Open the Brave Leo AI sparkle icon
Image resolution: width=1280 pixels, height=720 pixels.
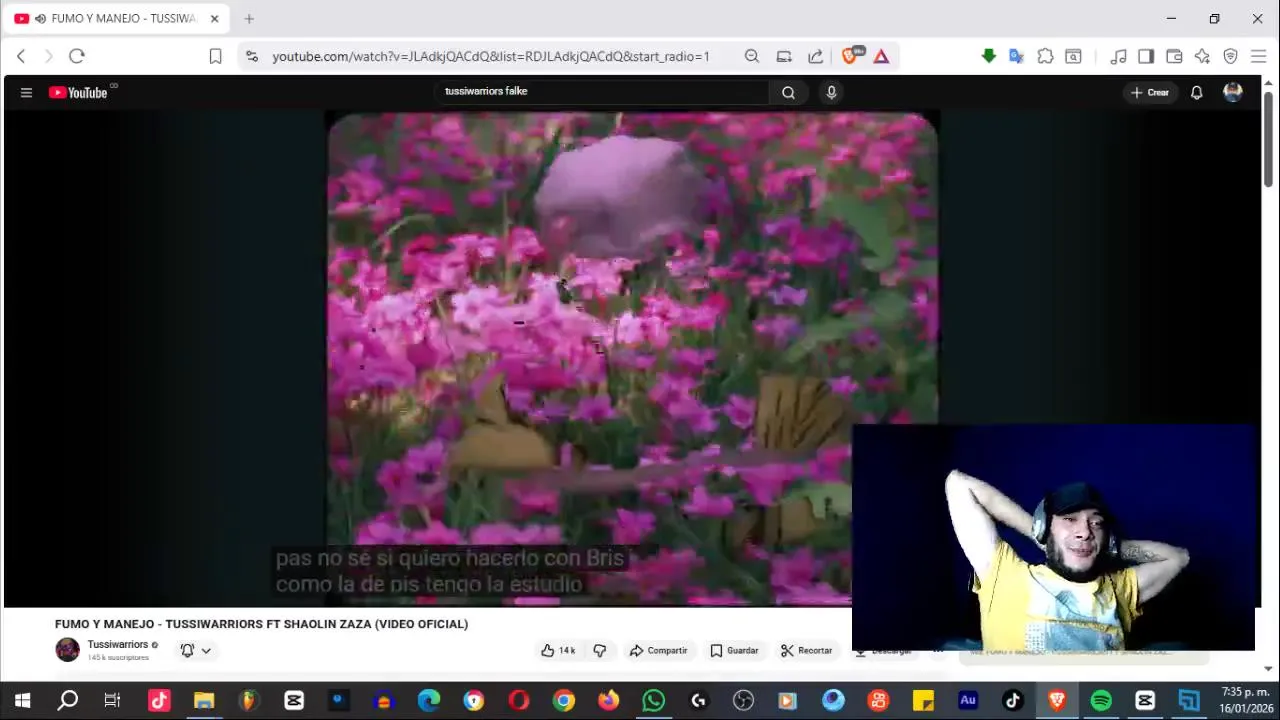[1202, 57]
